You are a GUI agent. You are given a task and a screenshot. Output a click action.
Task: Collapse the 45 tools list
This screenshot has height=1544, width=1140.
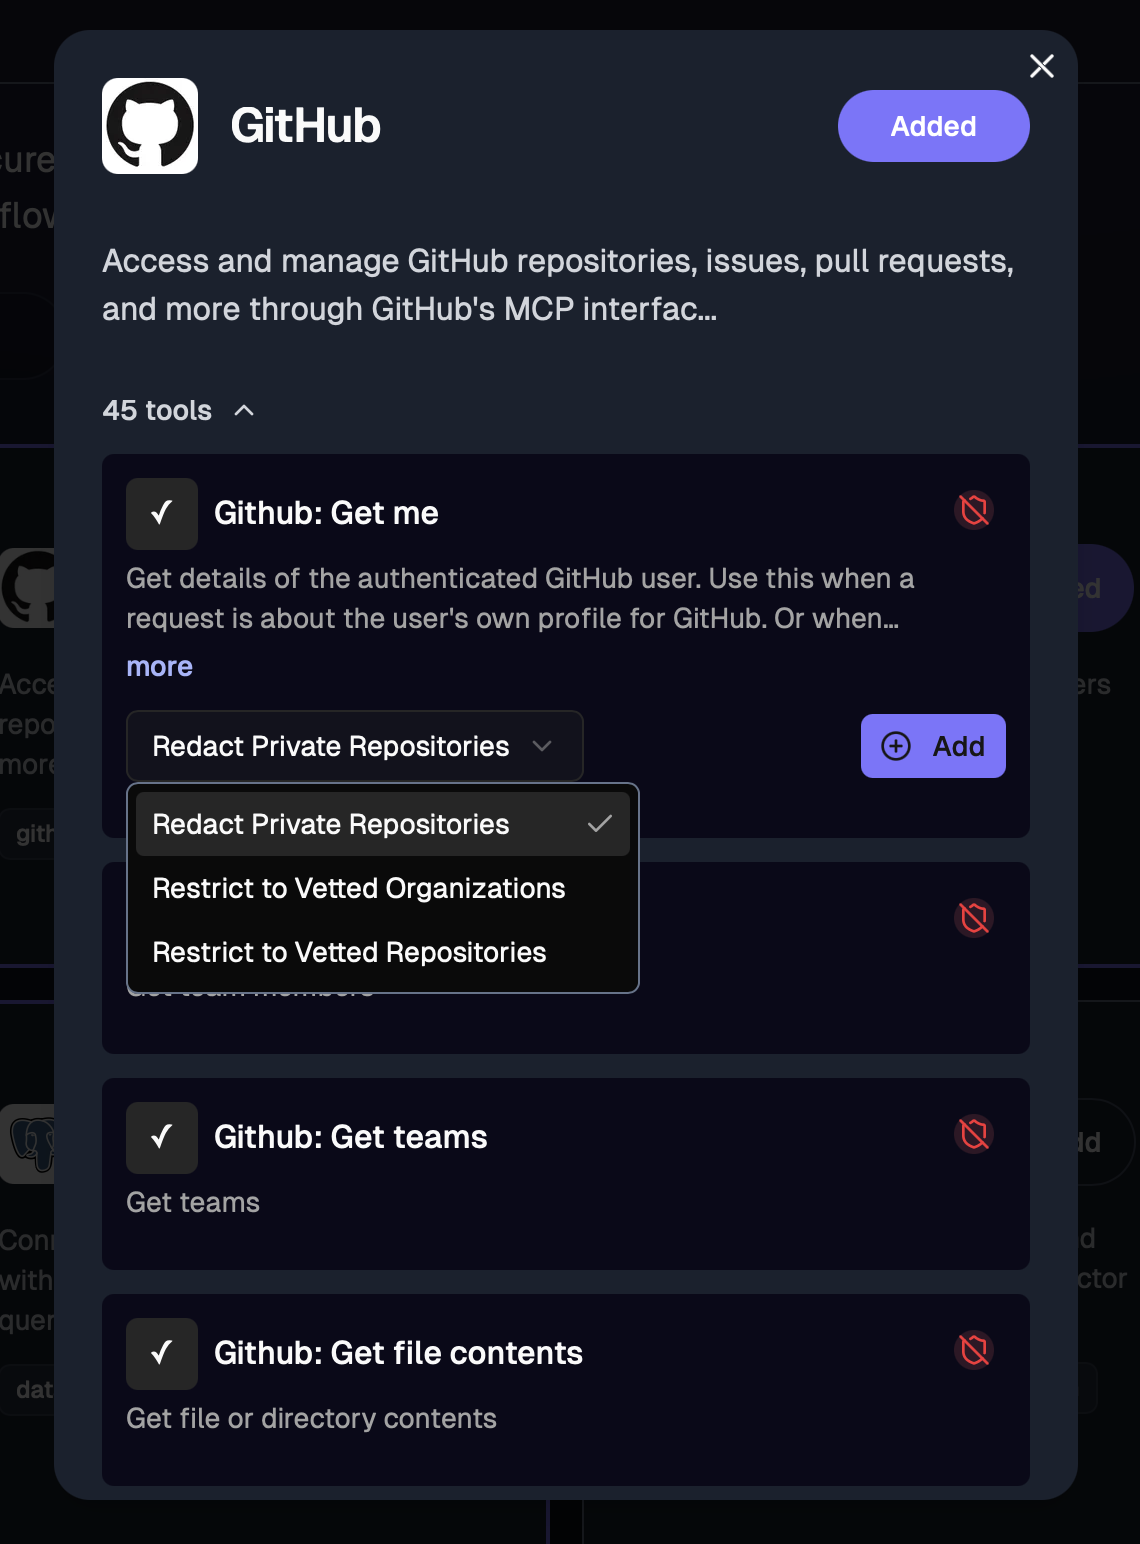point(243,410)
